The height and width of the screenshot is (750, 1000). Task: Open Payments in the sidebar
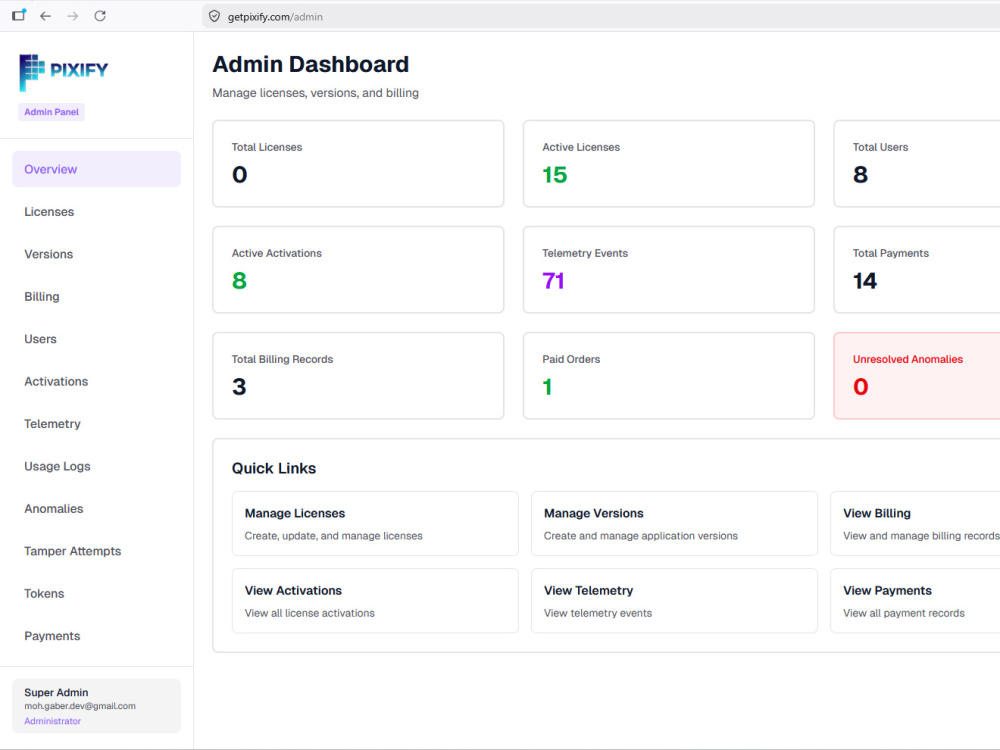96,636
